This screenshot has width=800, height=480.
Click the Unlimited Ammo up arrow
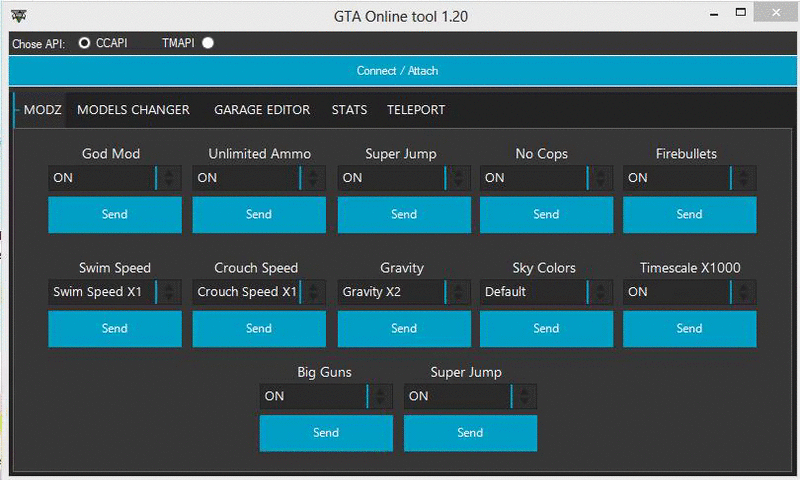click(x=313, y=173)
